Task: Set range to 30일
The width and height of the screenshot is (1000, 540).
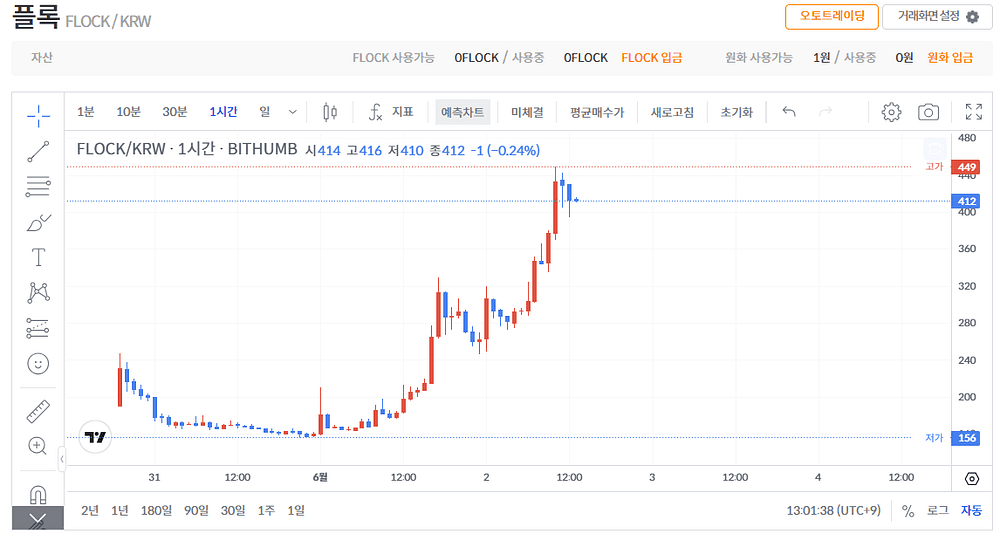Action: click(233, 511)
